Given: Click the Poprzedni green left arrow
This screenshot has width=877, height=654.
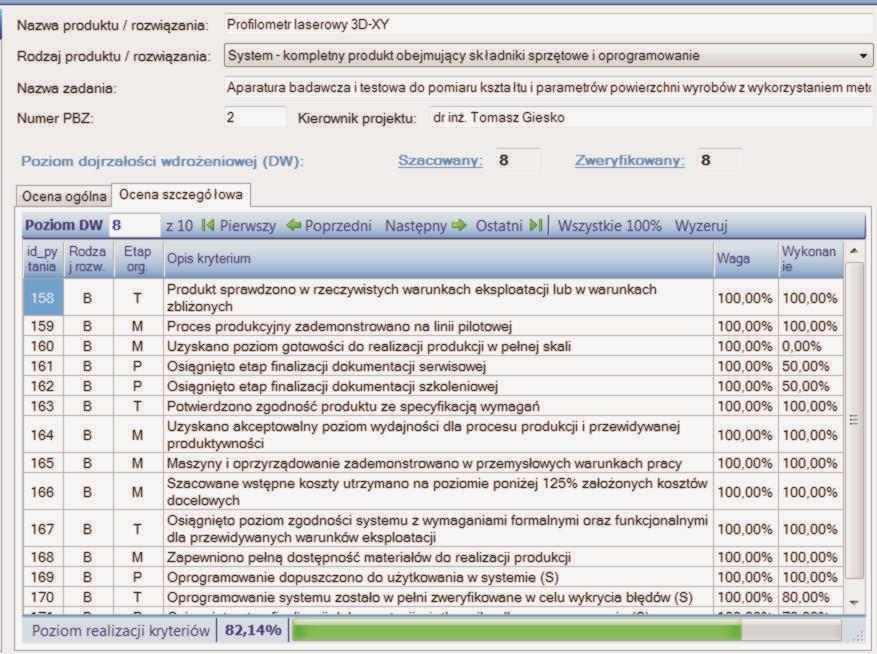Looking at the screenshot, I should coord(294,225).
